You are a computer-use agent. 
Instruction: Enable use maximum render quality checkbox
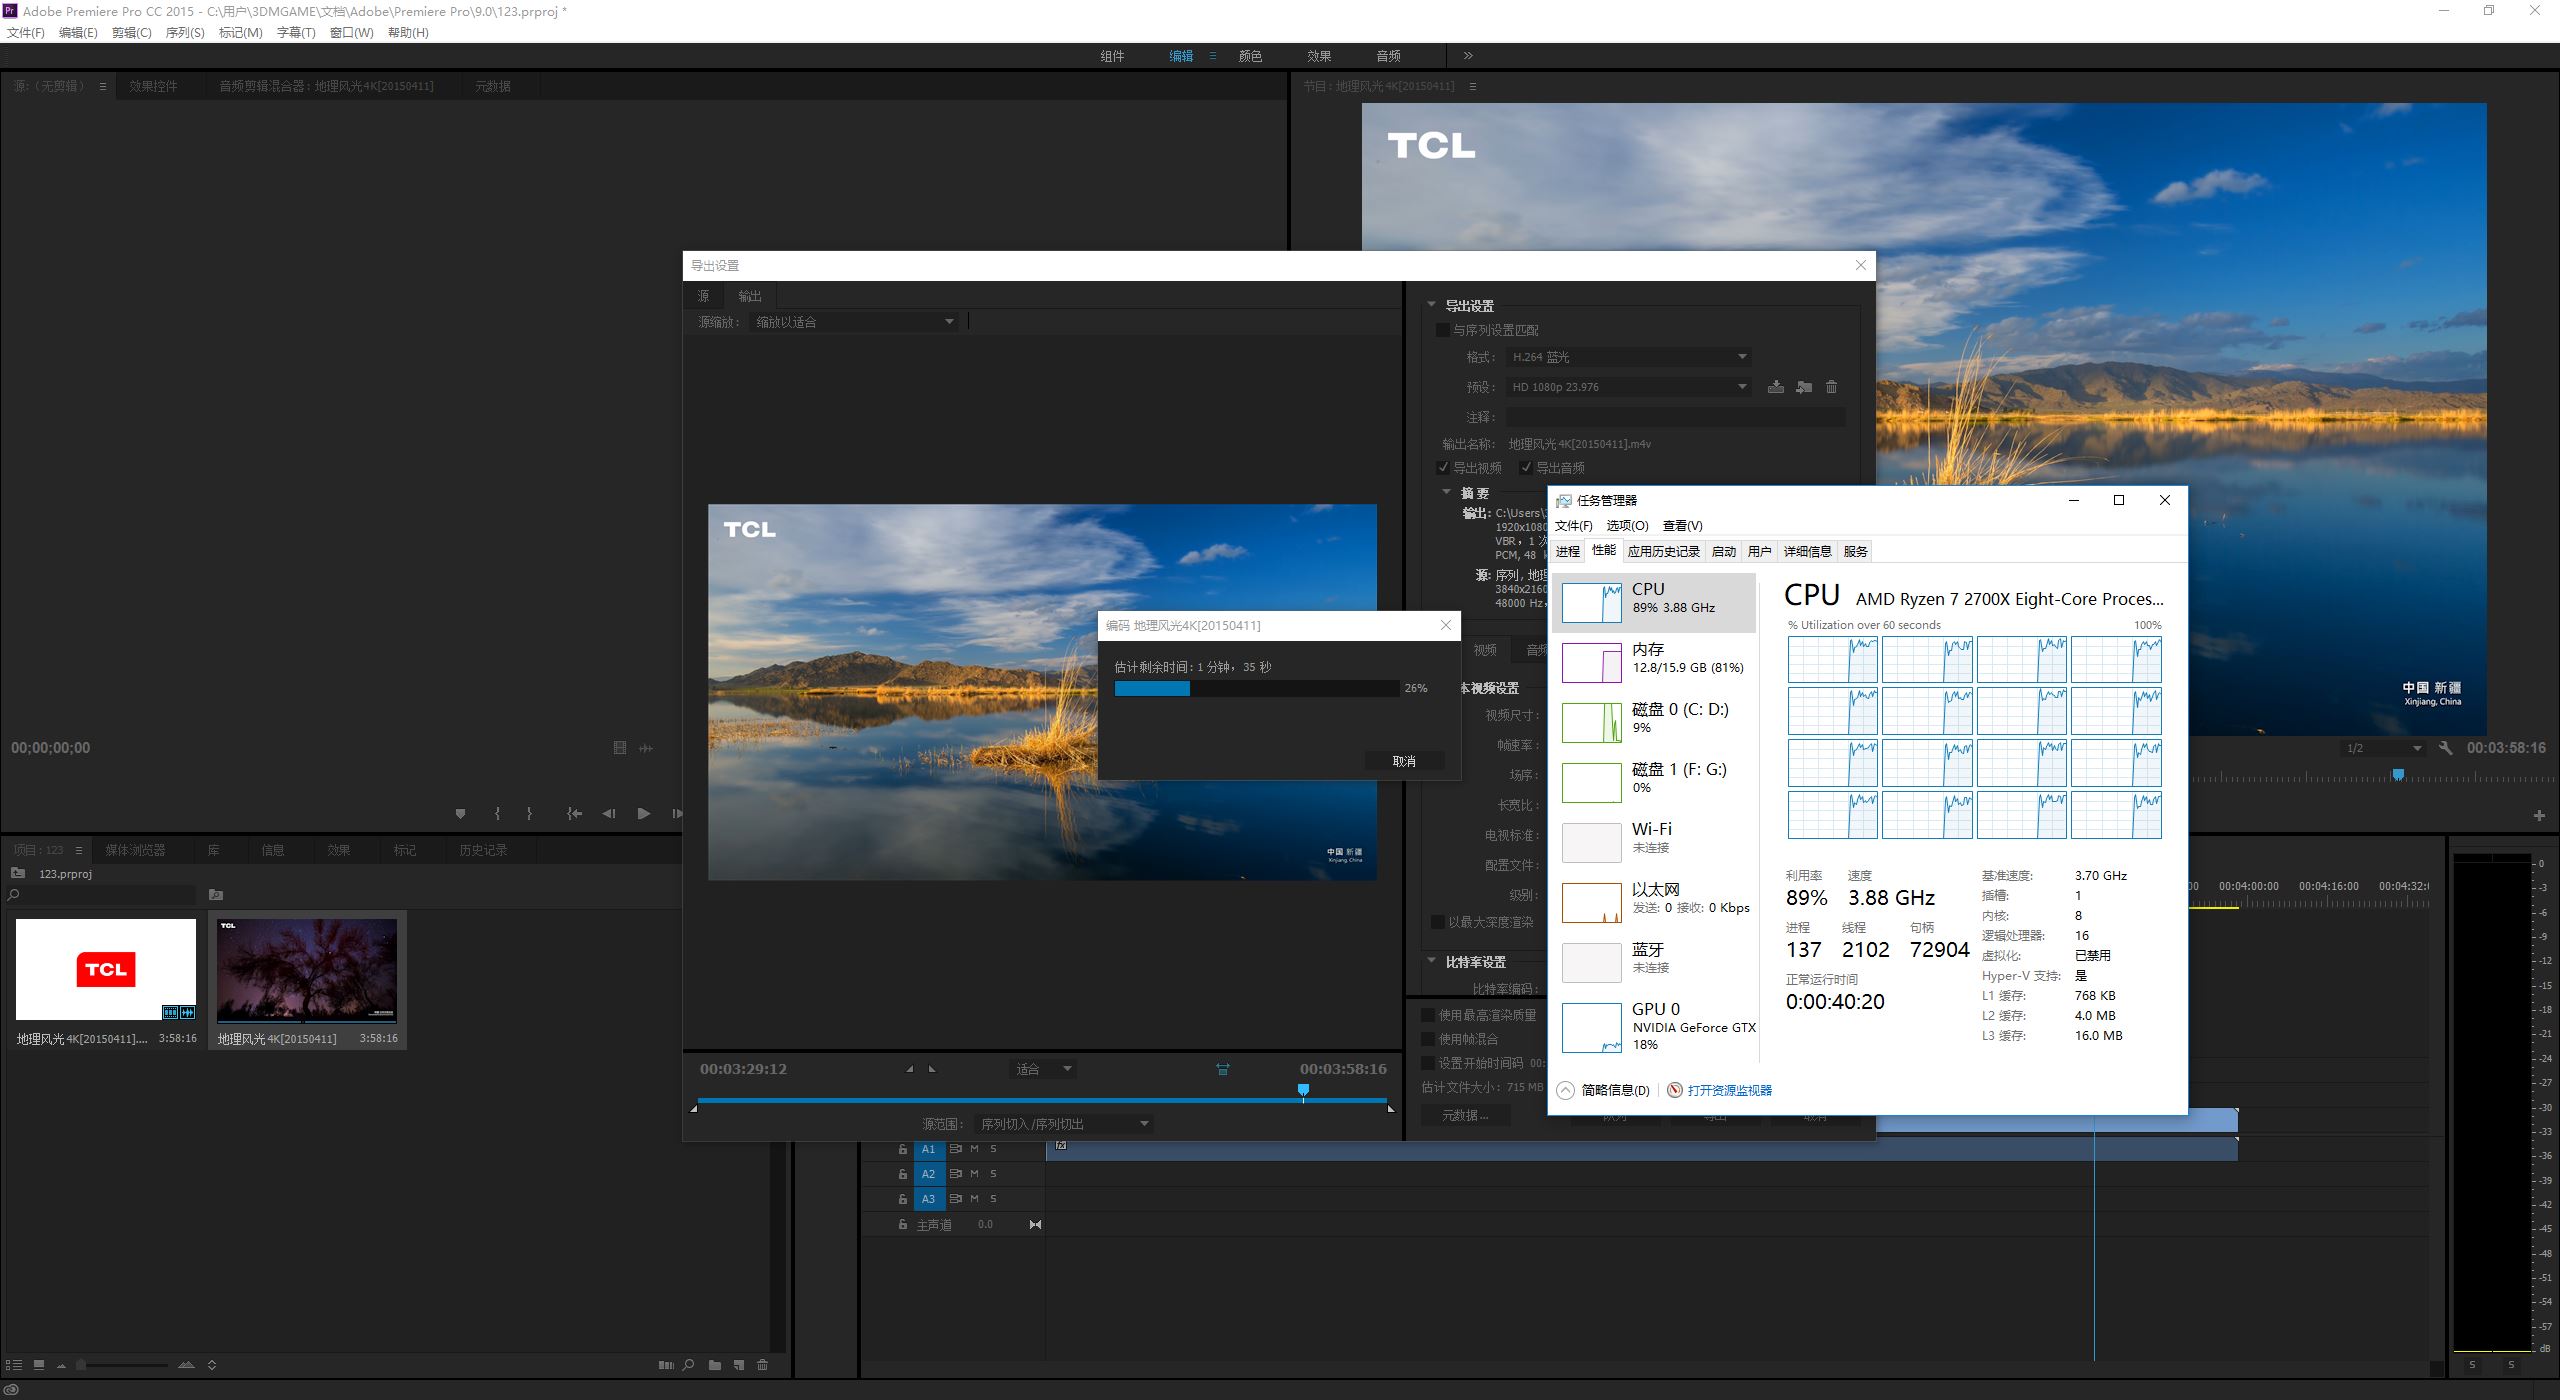pos(1428,1015)
